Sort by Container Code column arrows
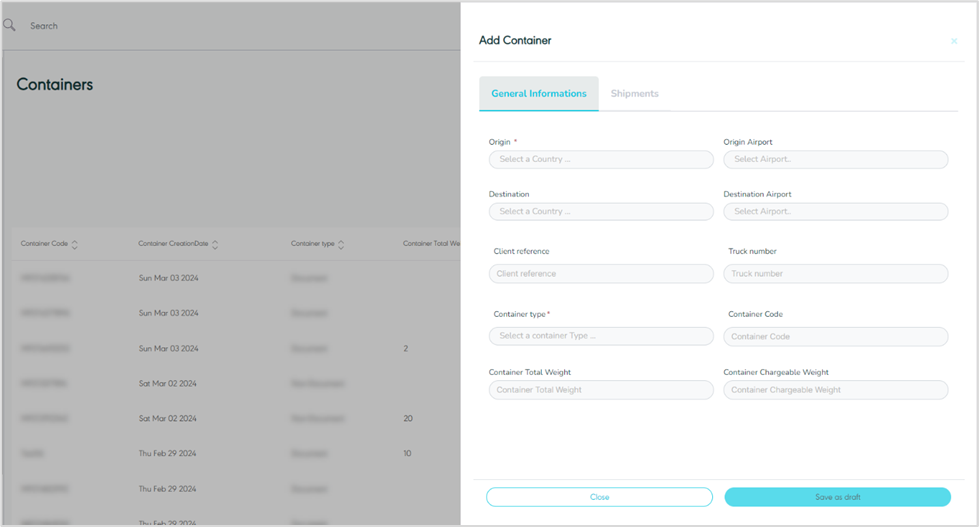Viewport: 979px width, 527px height. [x=75, y=244]
